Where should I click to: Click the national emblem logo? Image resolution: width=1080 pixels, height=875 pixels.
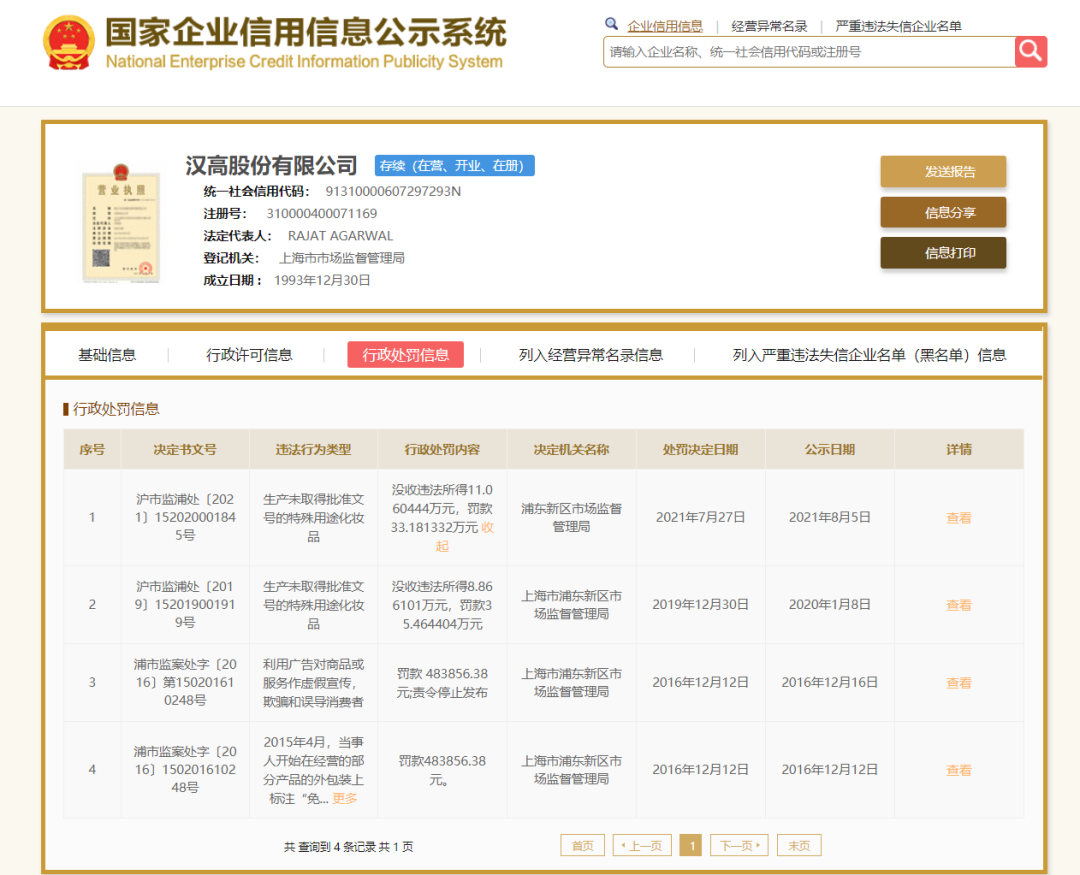(x=68, y=43)
